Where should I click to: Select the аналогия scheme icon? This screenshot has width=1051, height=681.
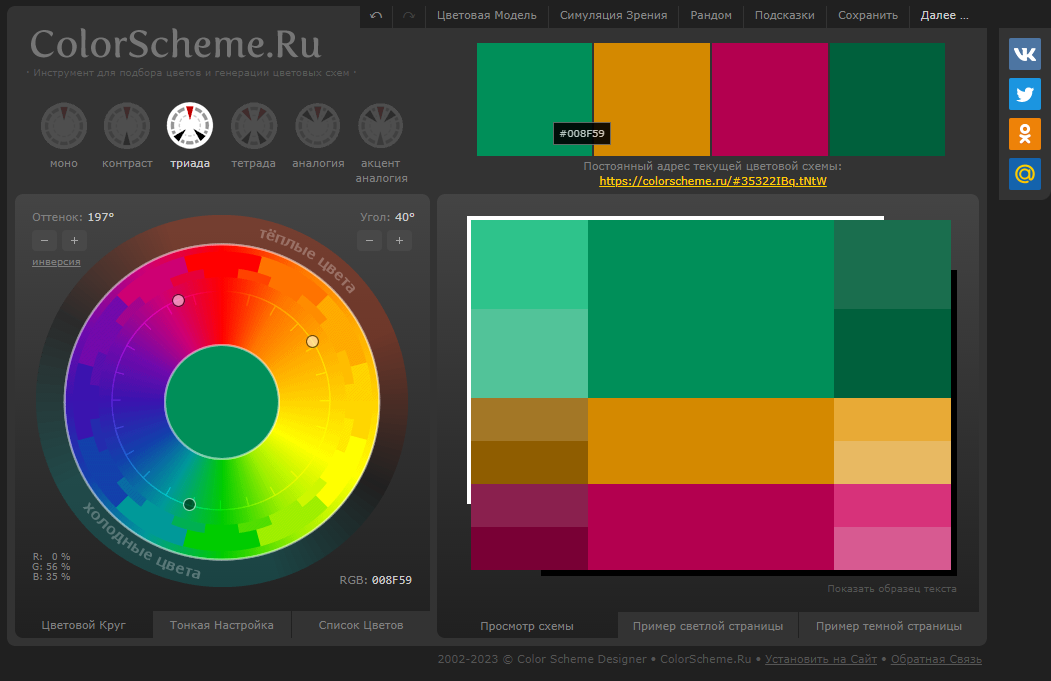tap(318, 126)
